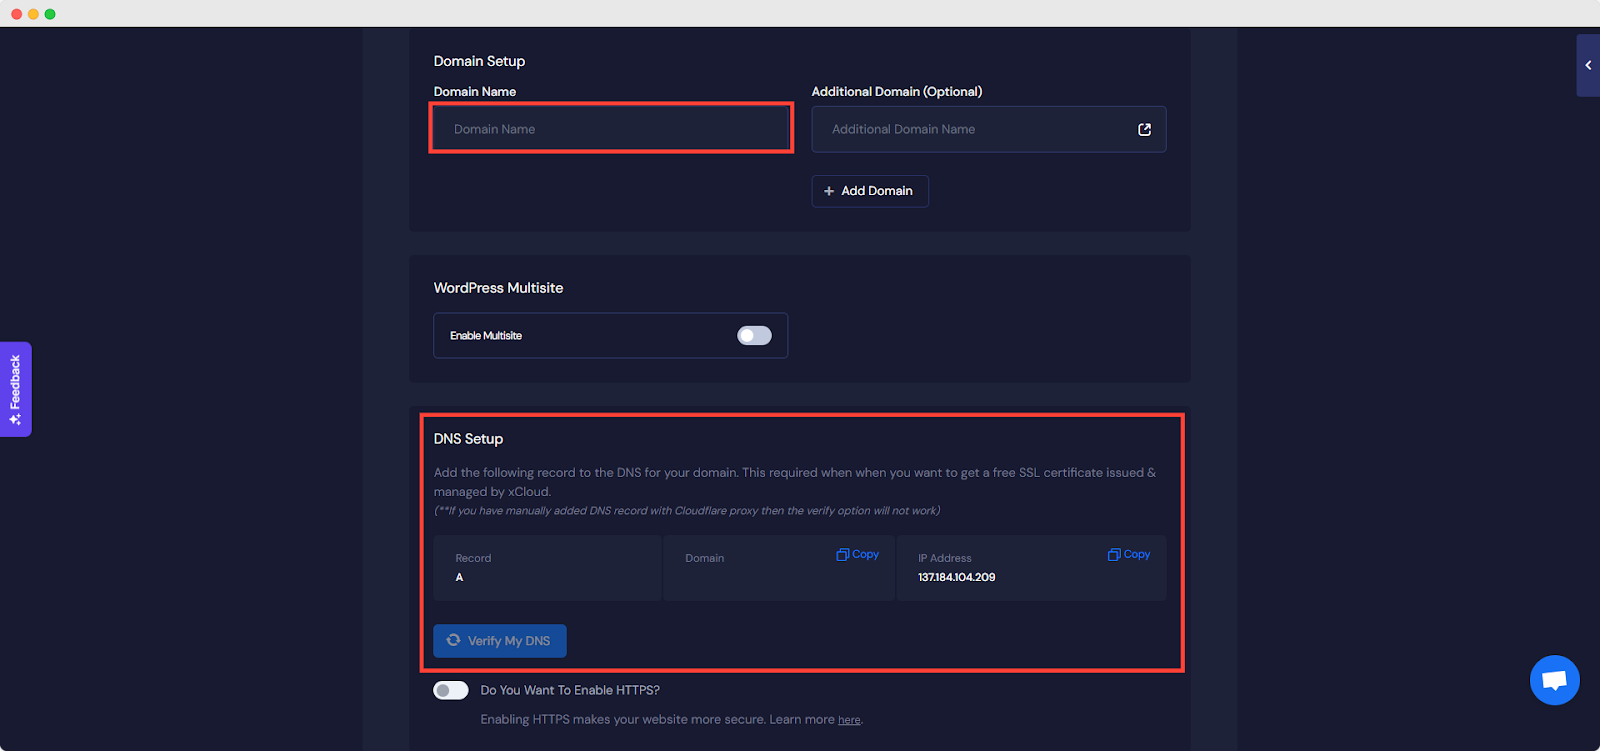Image resolution: width=1600 pixels, height=751 pixels.
Task: Click the WordPress Multisite heading
Action: pyautogui.click(x=498, y=288)
